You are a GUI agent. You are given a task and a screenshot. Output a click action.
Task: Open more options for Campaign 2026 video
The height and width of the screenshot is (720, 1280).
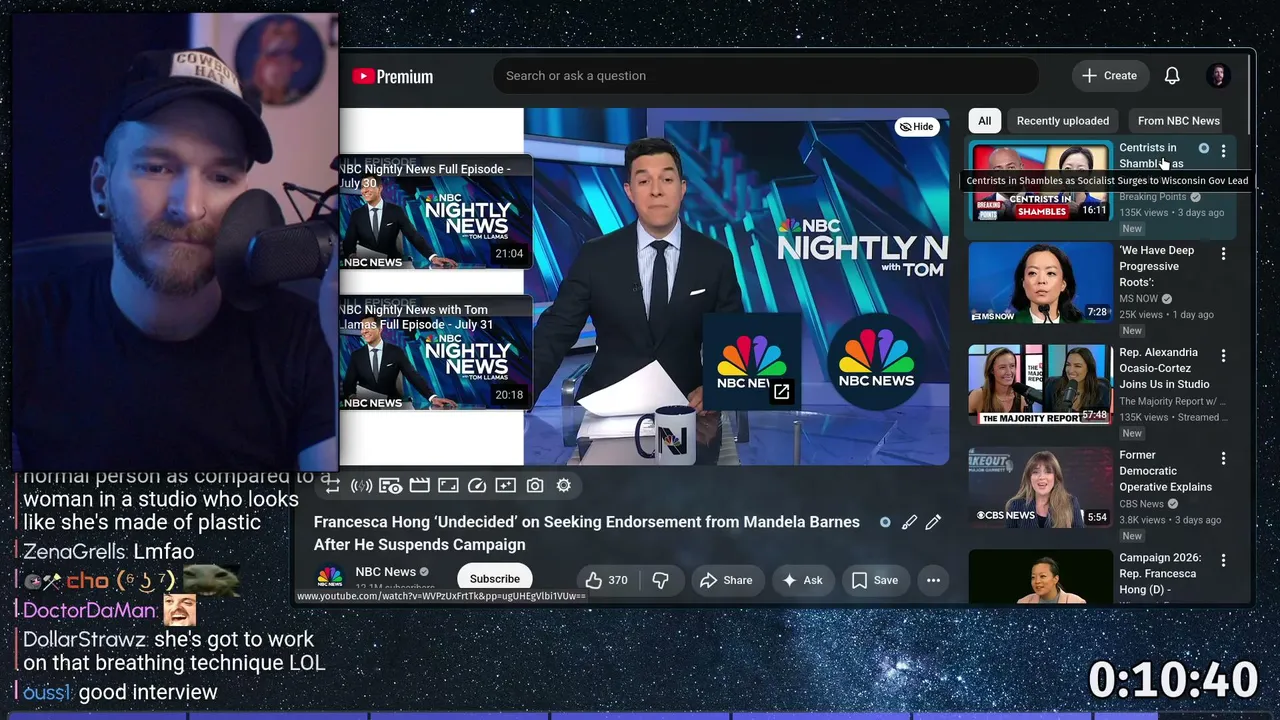[x=1223, y=561]
